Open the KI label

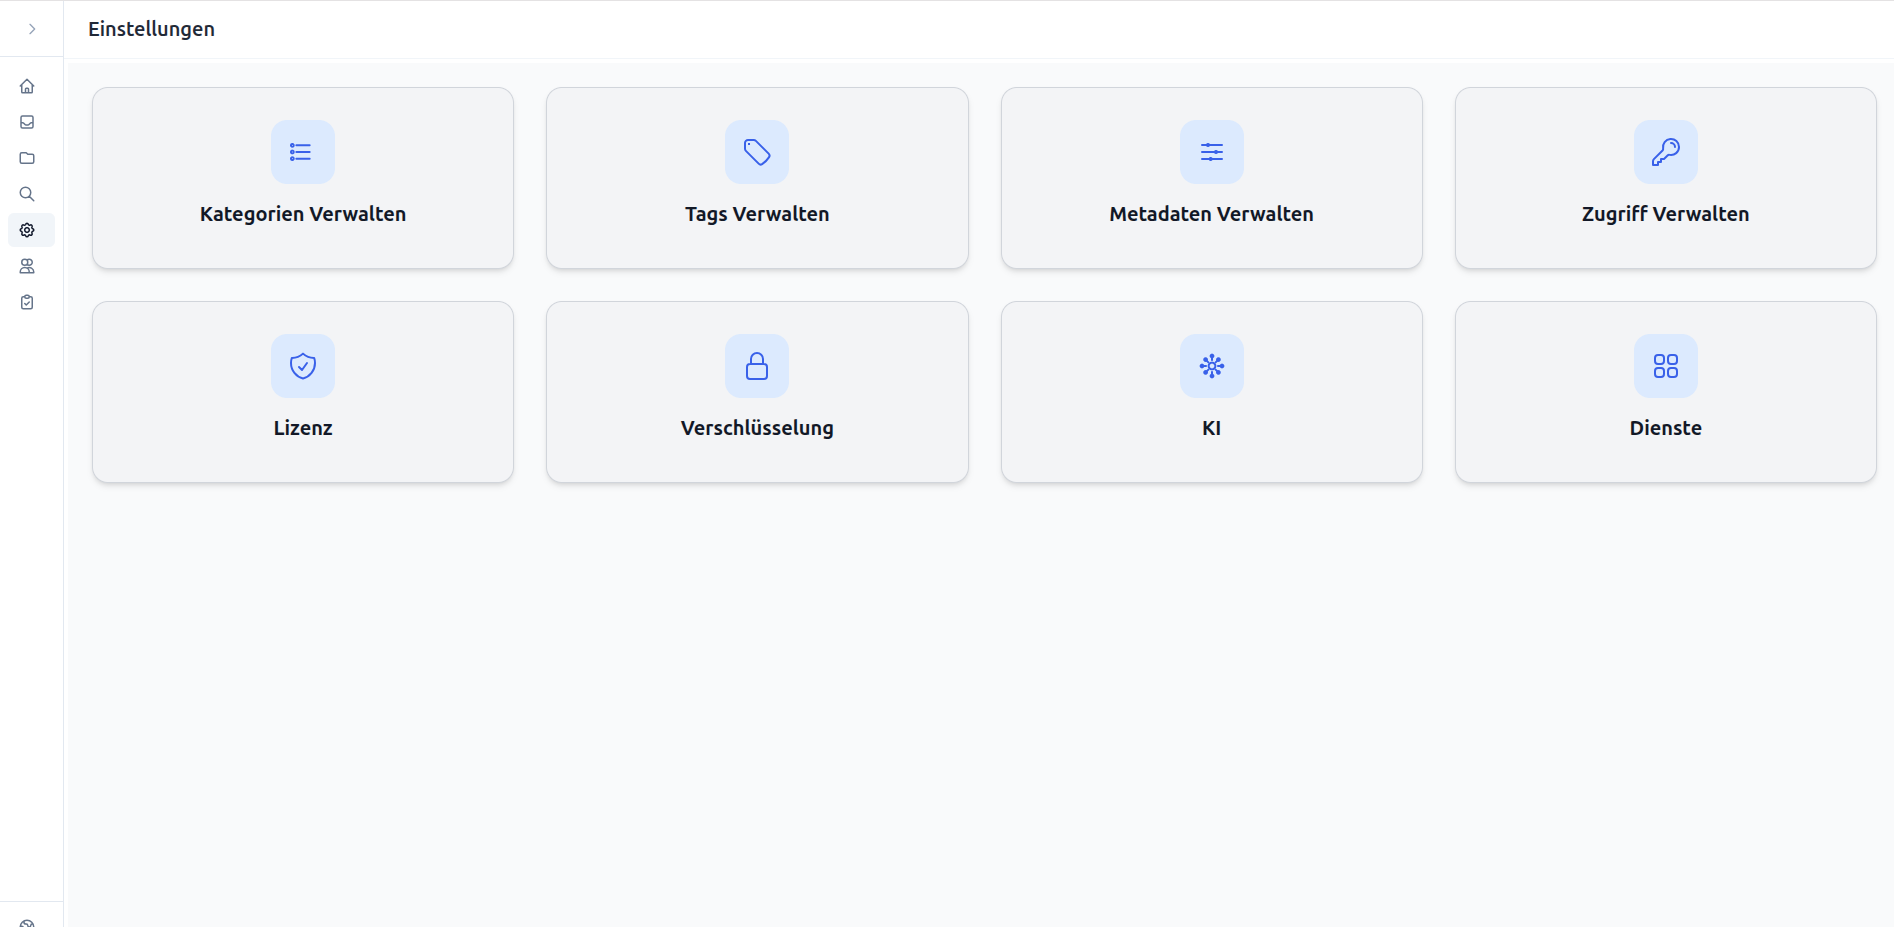click(x=1211, y=428)
